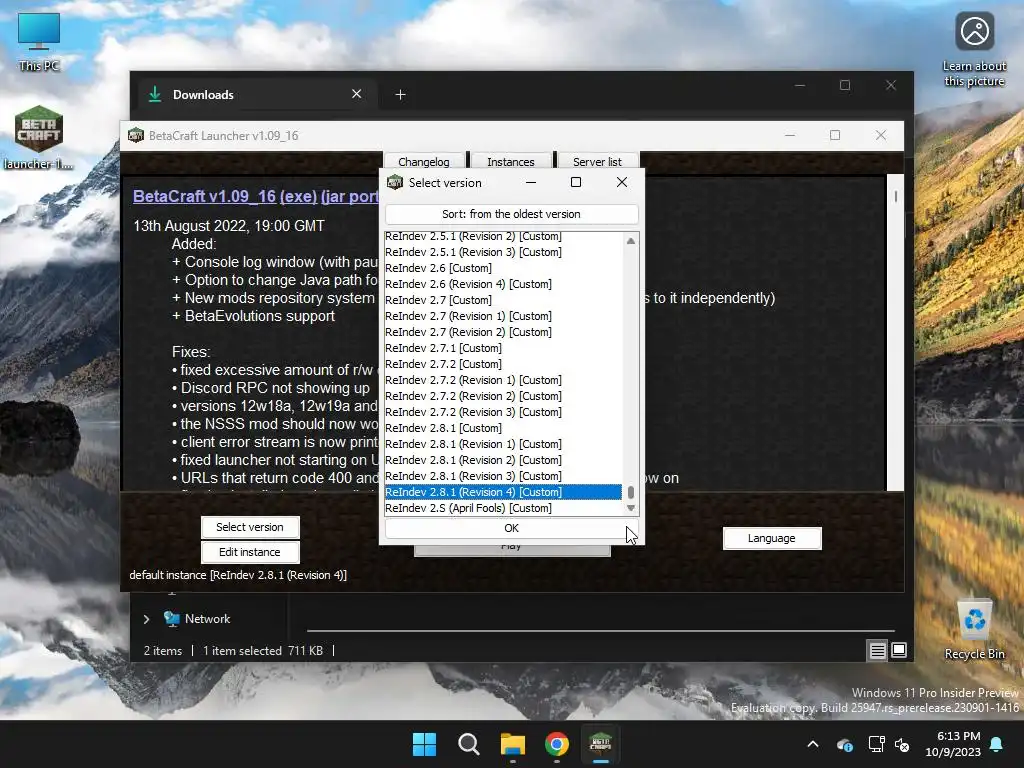Click the version list scroll up arrow
The height and width of the screenshot is (768, 1024).
point(630,241)
